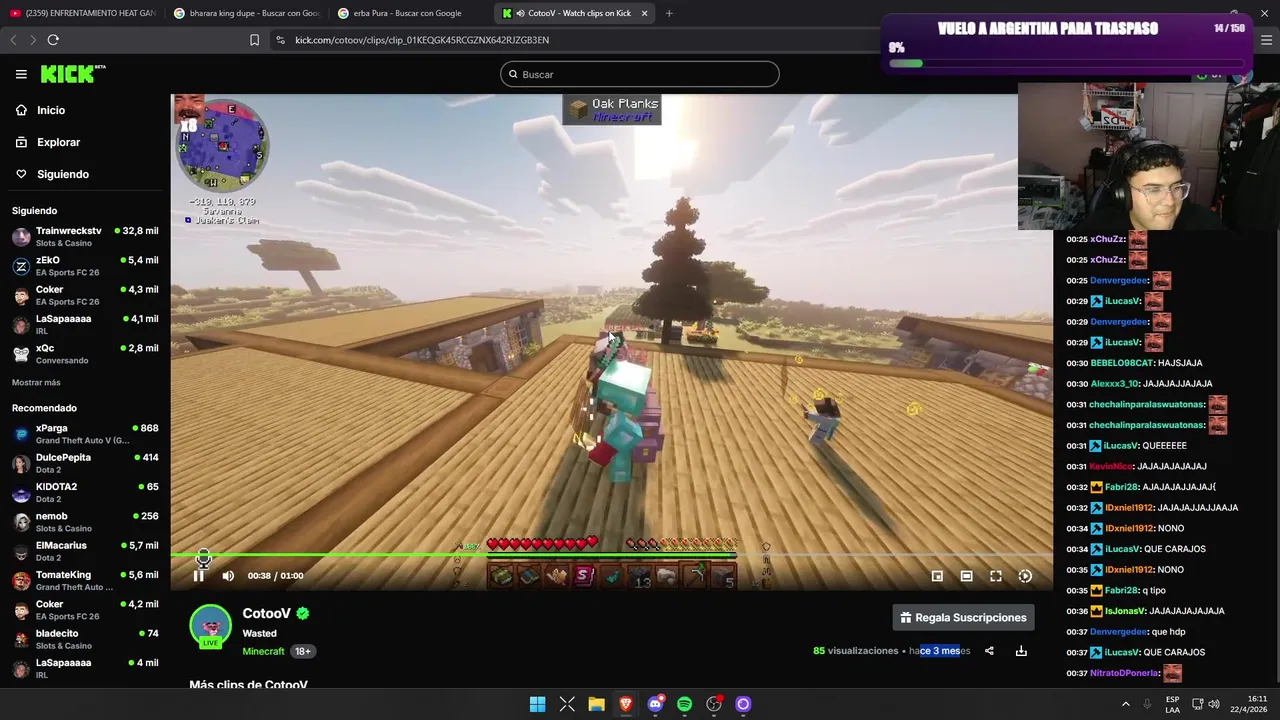Open Siguiendo in sidebar
The height and width of the screenshot is (720, 1280).
click(x=62, y=174)
